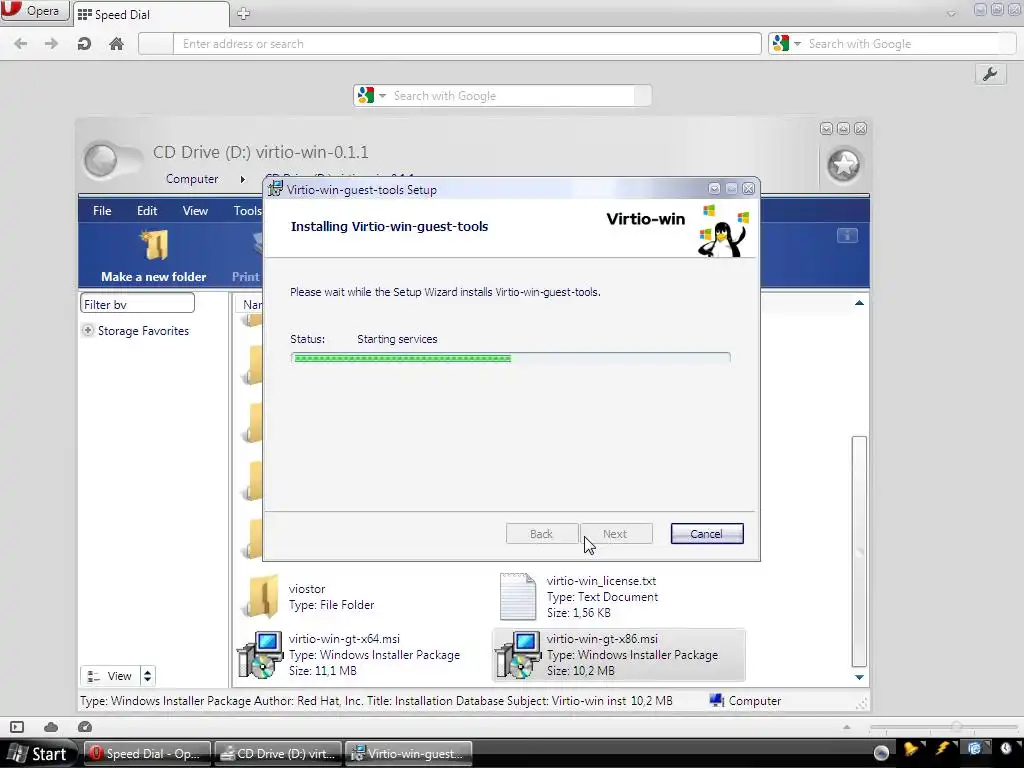
Task: Open the View menu in explorer
Action: click(195, 210)
